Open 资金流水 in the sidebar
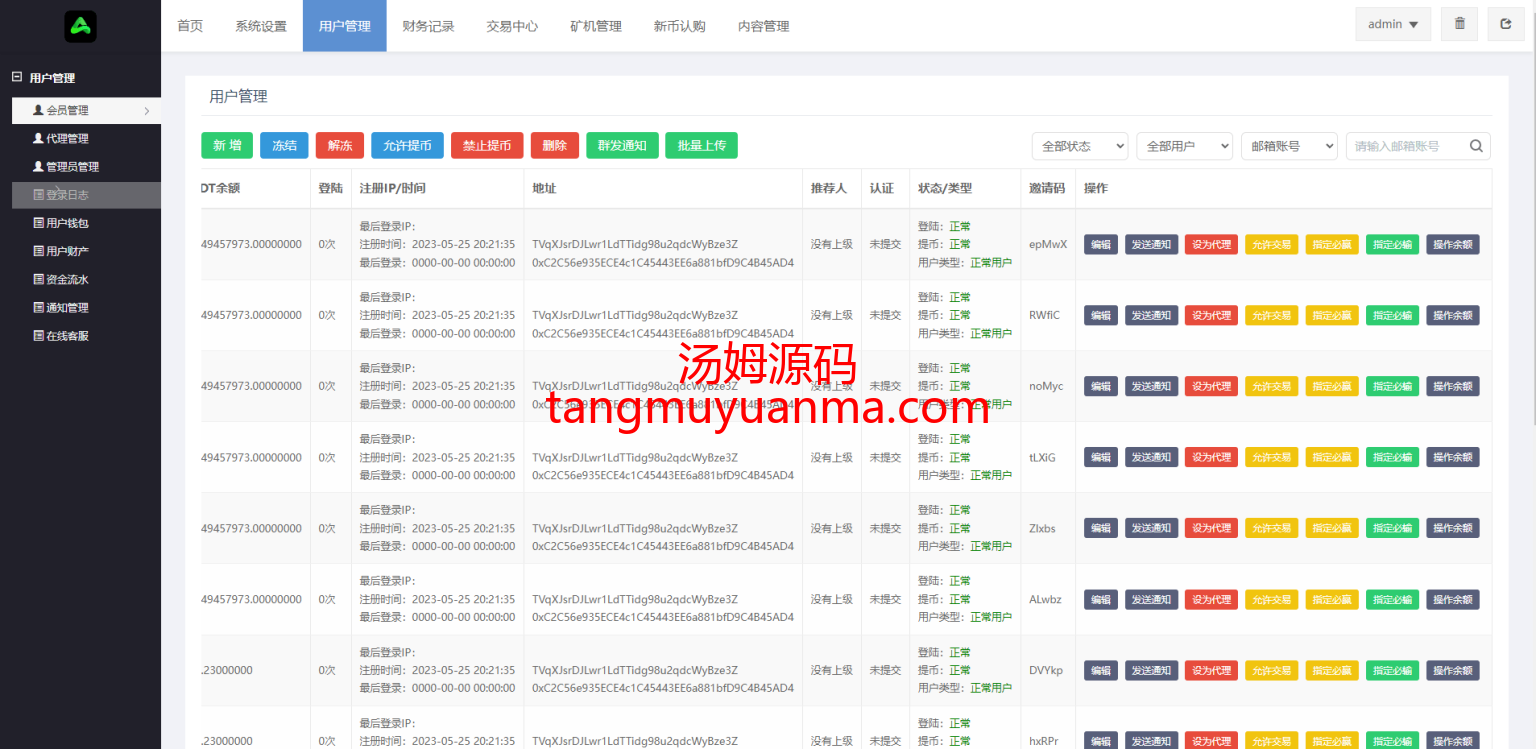Viewport: 1536px width, 749px height. coord(67,280)
